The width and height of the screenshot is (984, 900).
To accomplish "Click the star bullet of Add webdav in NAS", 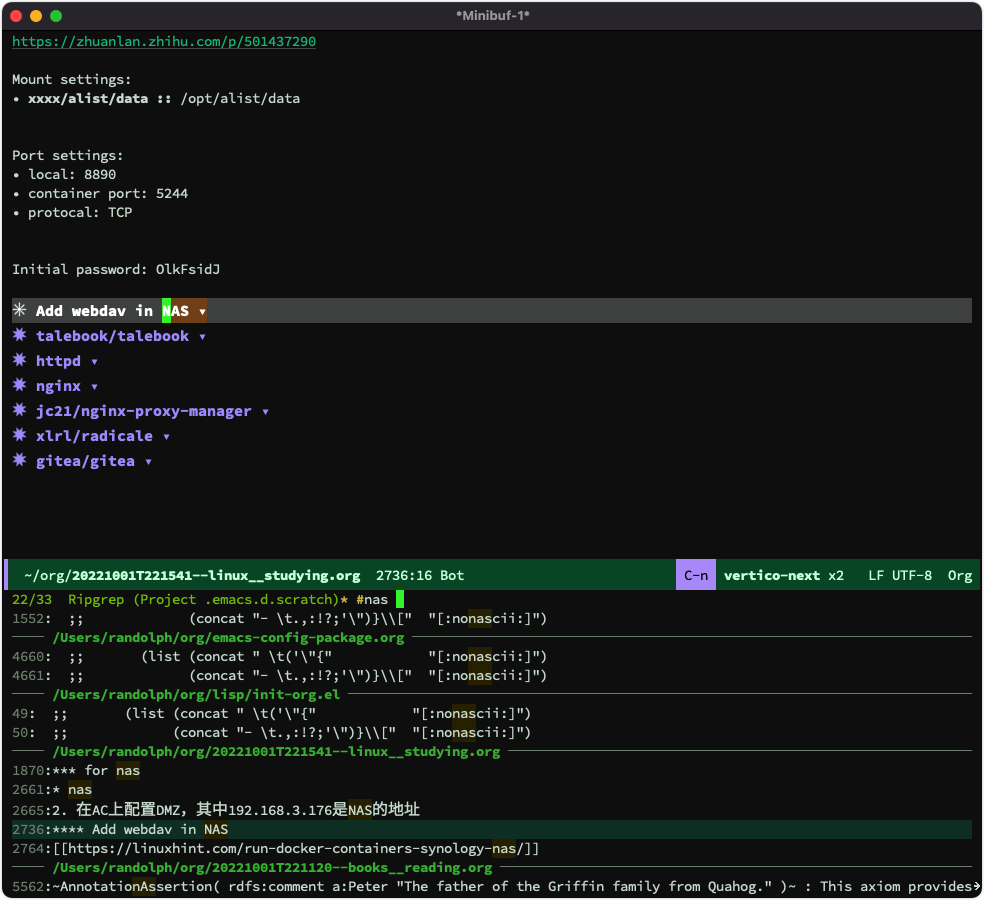I will pos(19,310).
